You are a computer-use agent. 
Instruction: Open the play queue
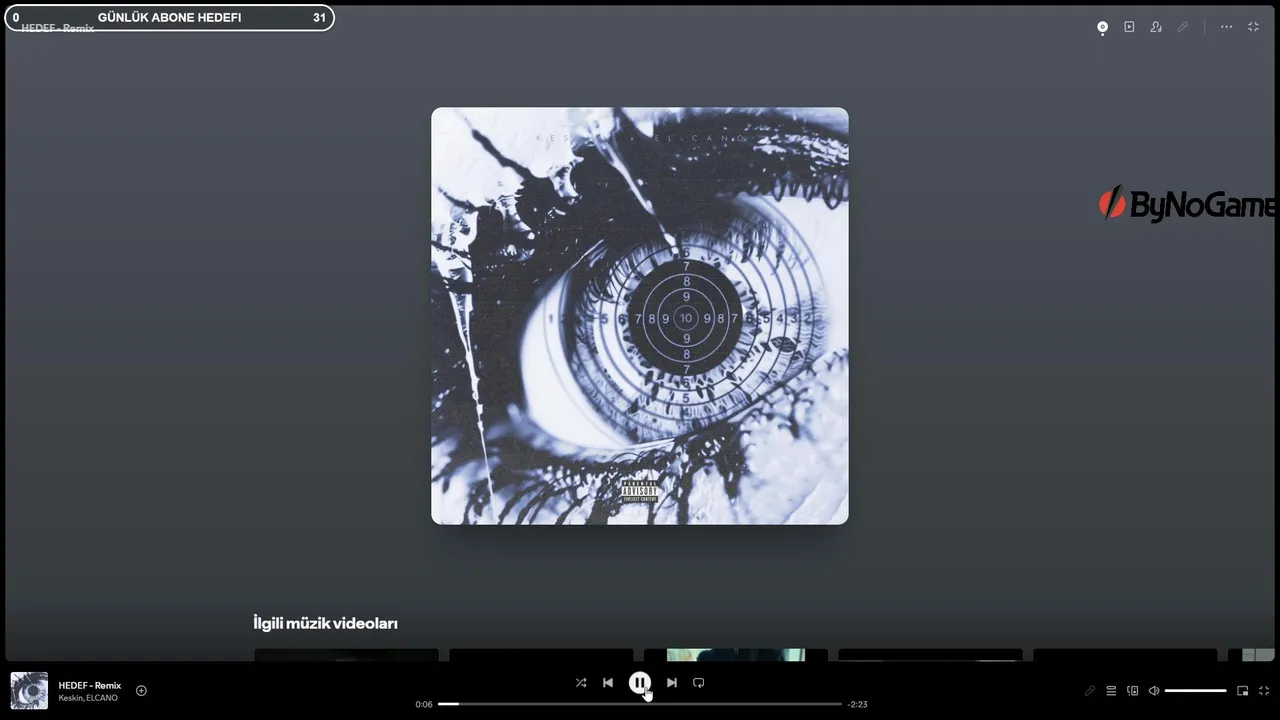[1111, 691]
